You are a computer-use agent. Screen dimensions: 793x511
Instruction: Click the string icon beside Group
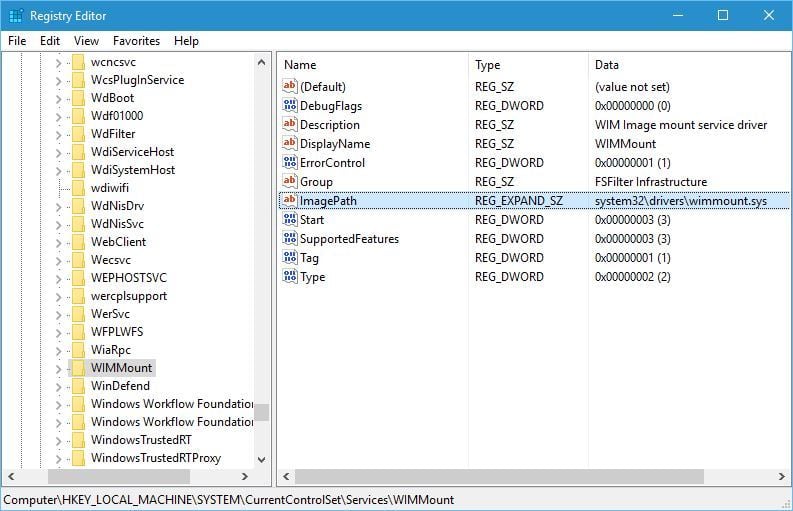click(x=289, y=181)
